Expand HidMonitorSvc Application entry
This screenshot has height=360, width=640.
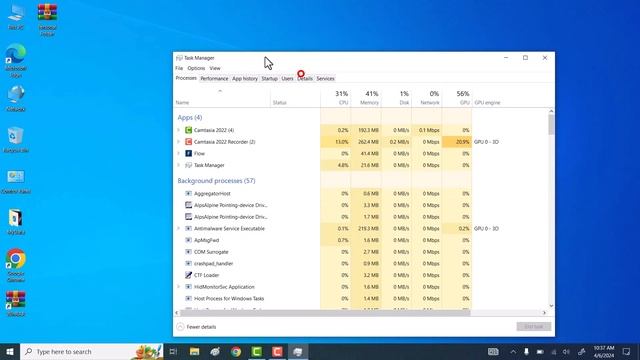[x=179, y=287]
